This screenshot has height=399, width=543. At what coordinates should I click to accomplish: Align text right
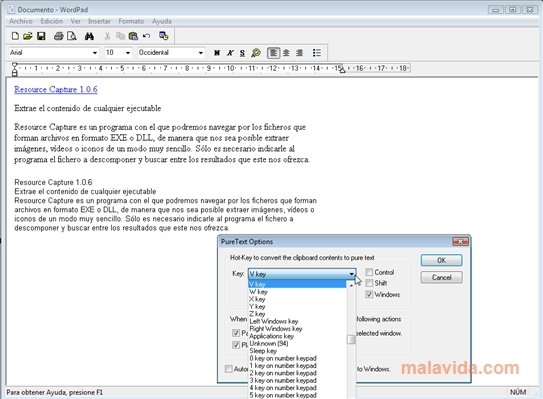point(300,53)
